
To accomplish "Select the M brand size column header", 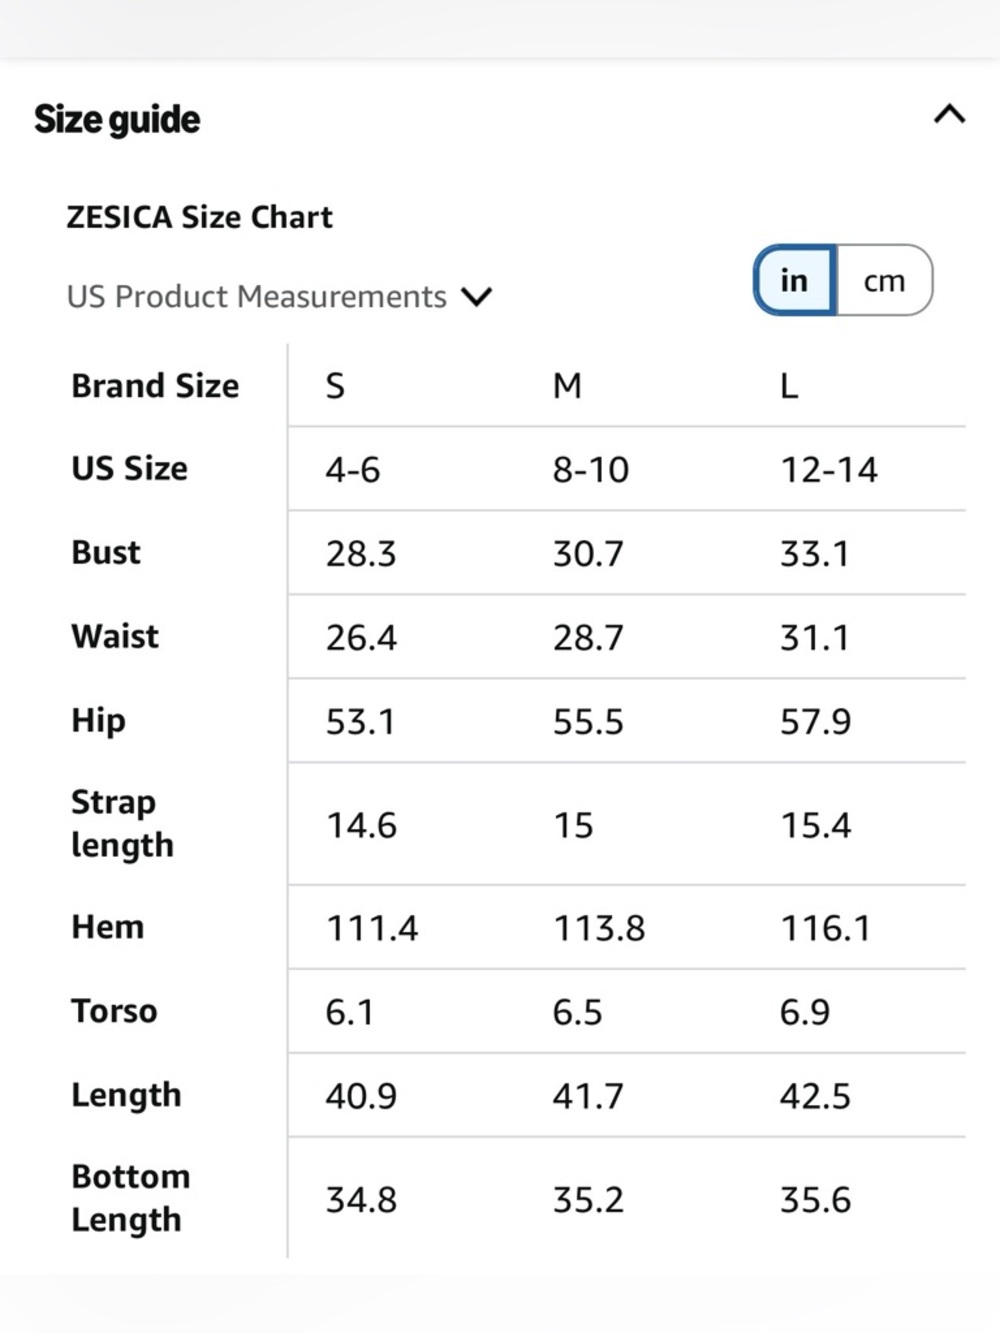I will pos(567,386).
